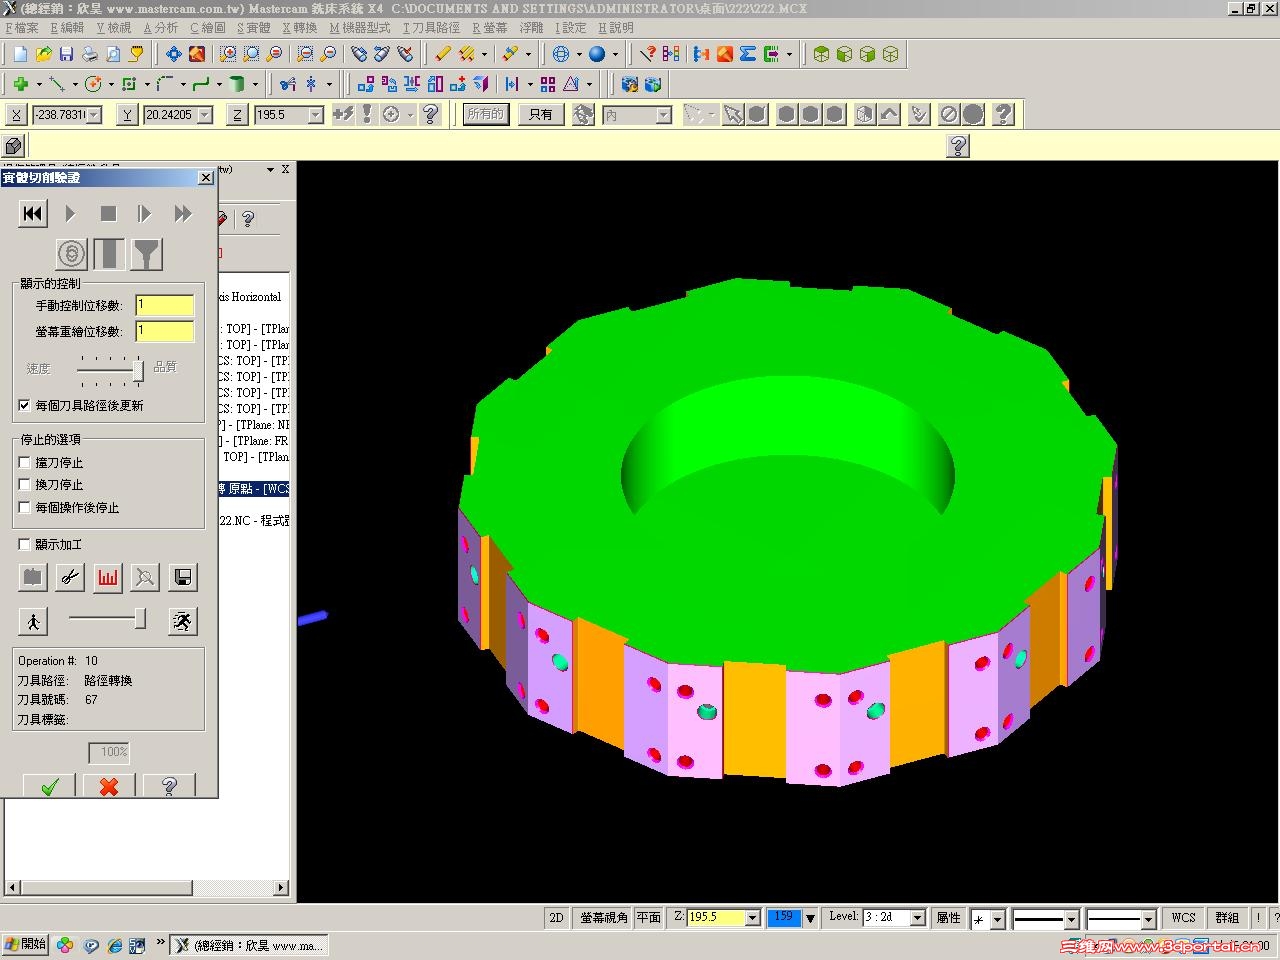The width and height of the screenshot is (1280, 960).
Task: Fast forward the verification
Action: [x=182, y=213]
